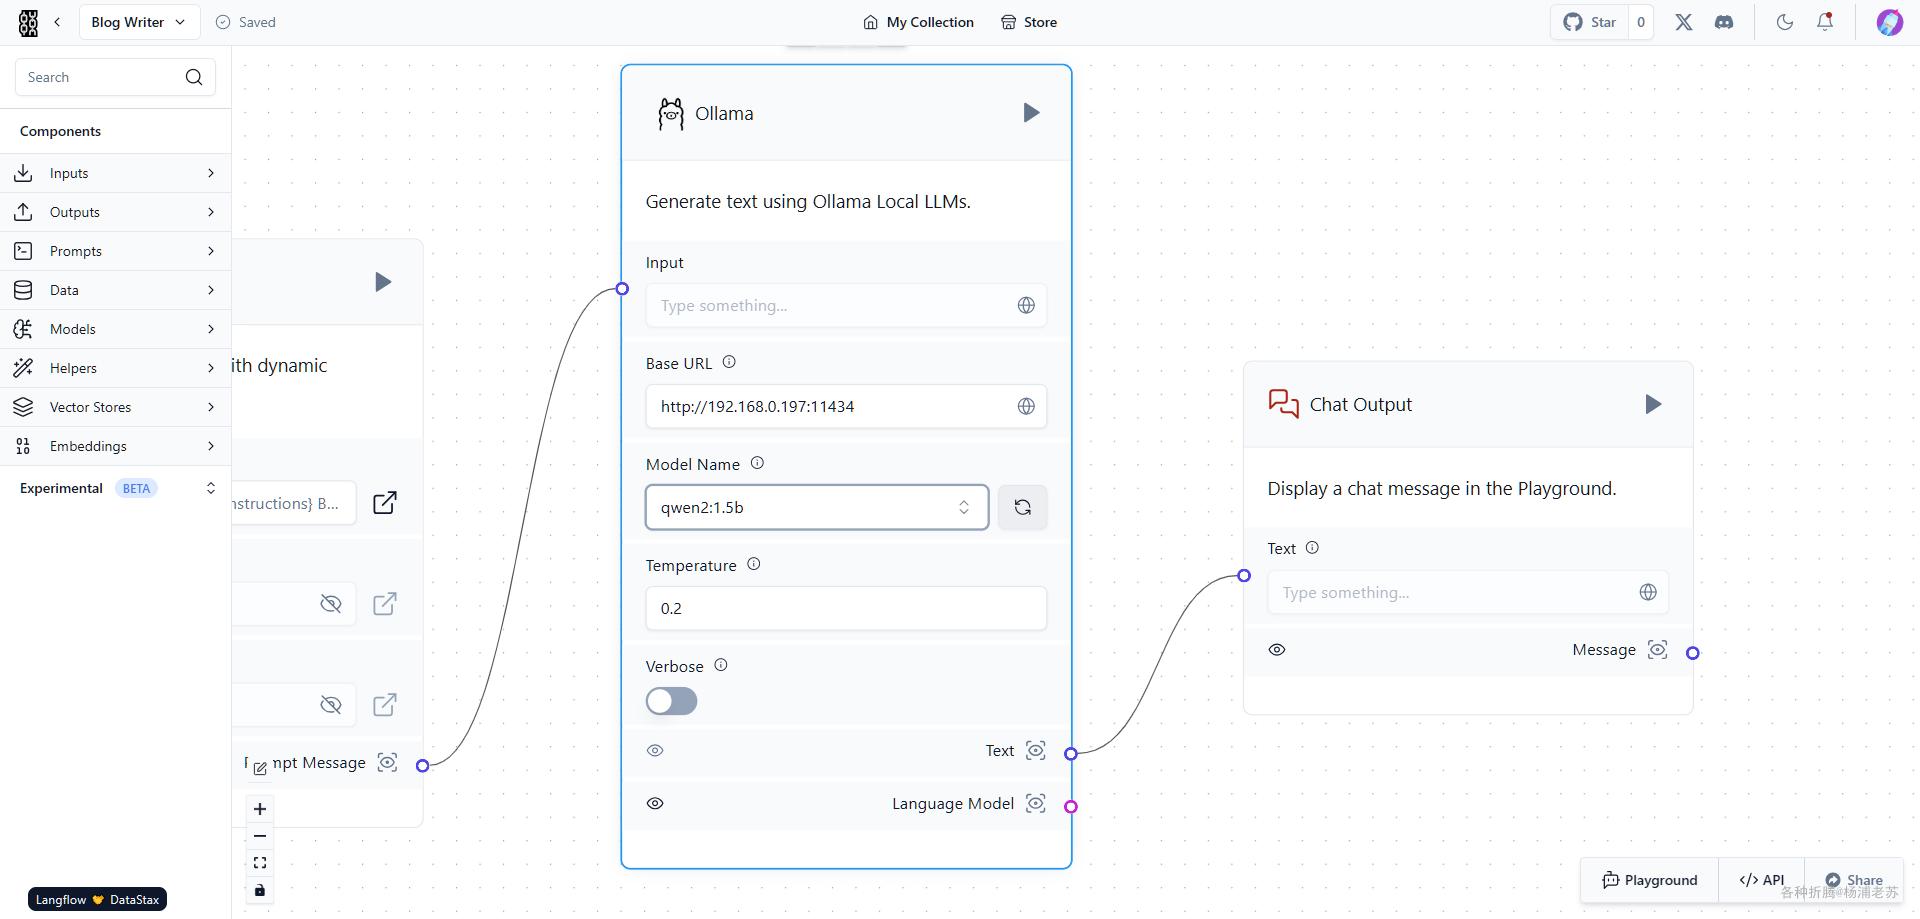Screen dimensions: 1920x919
Task: Toggle visibility of Ollama Text output
Action: pos(655,750)
